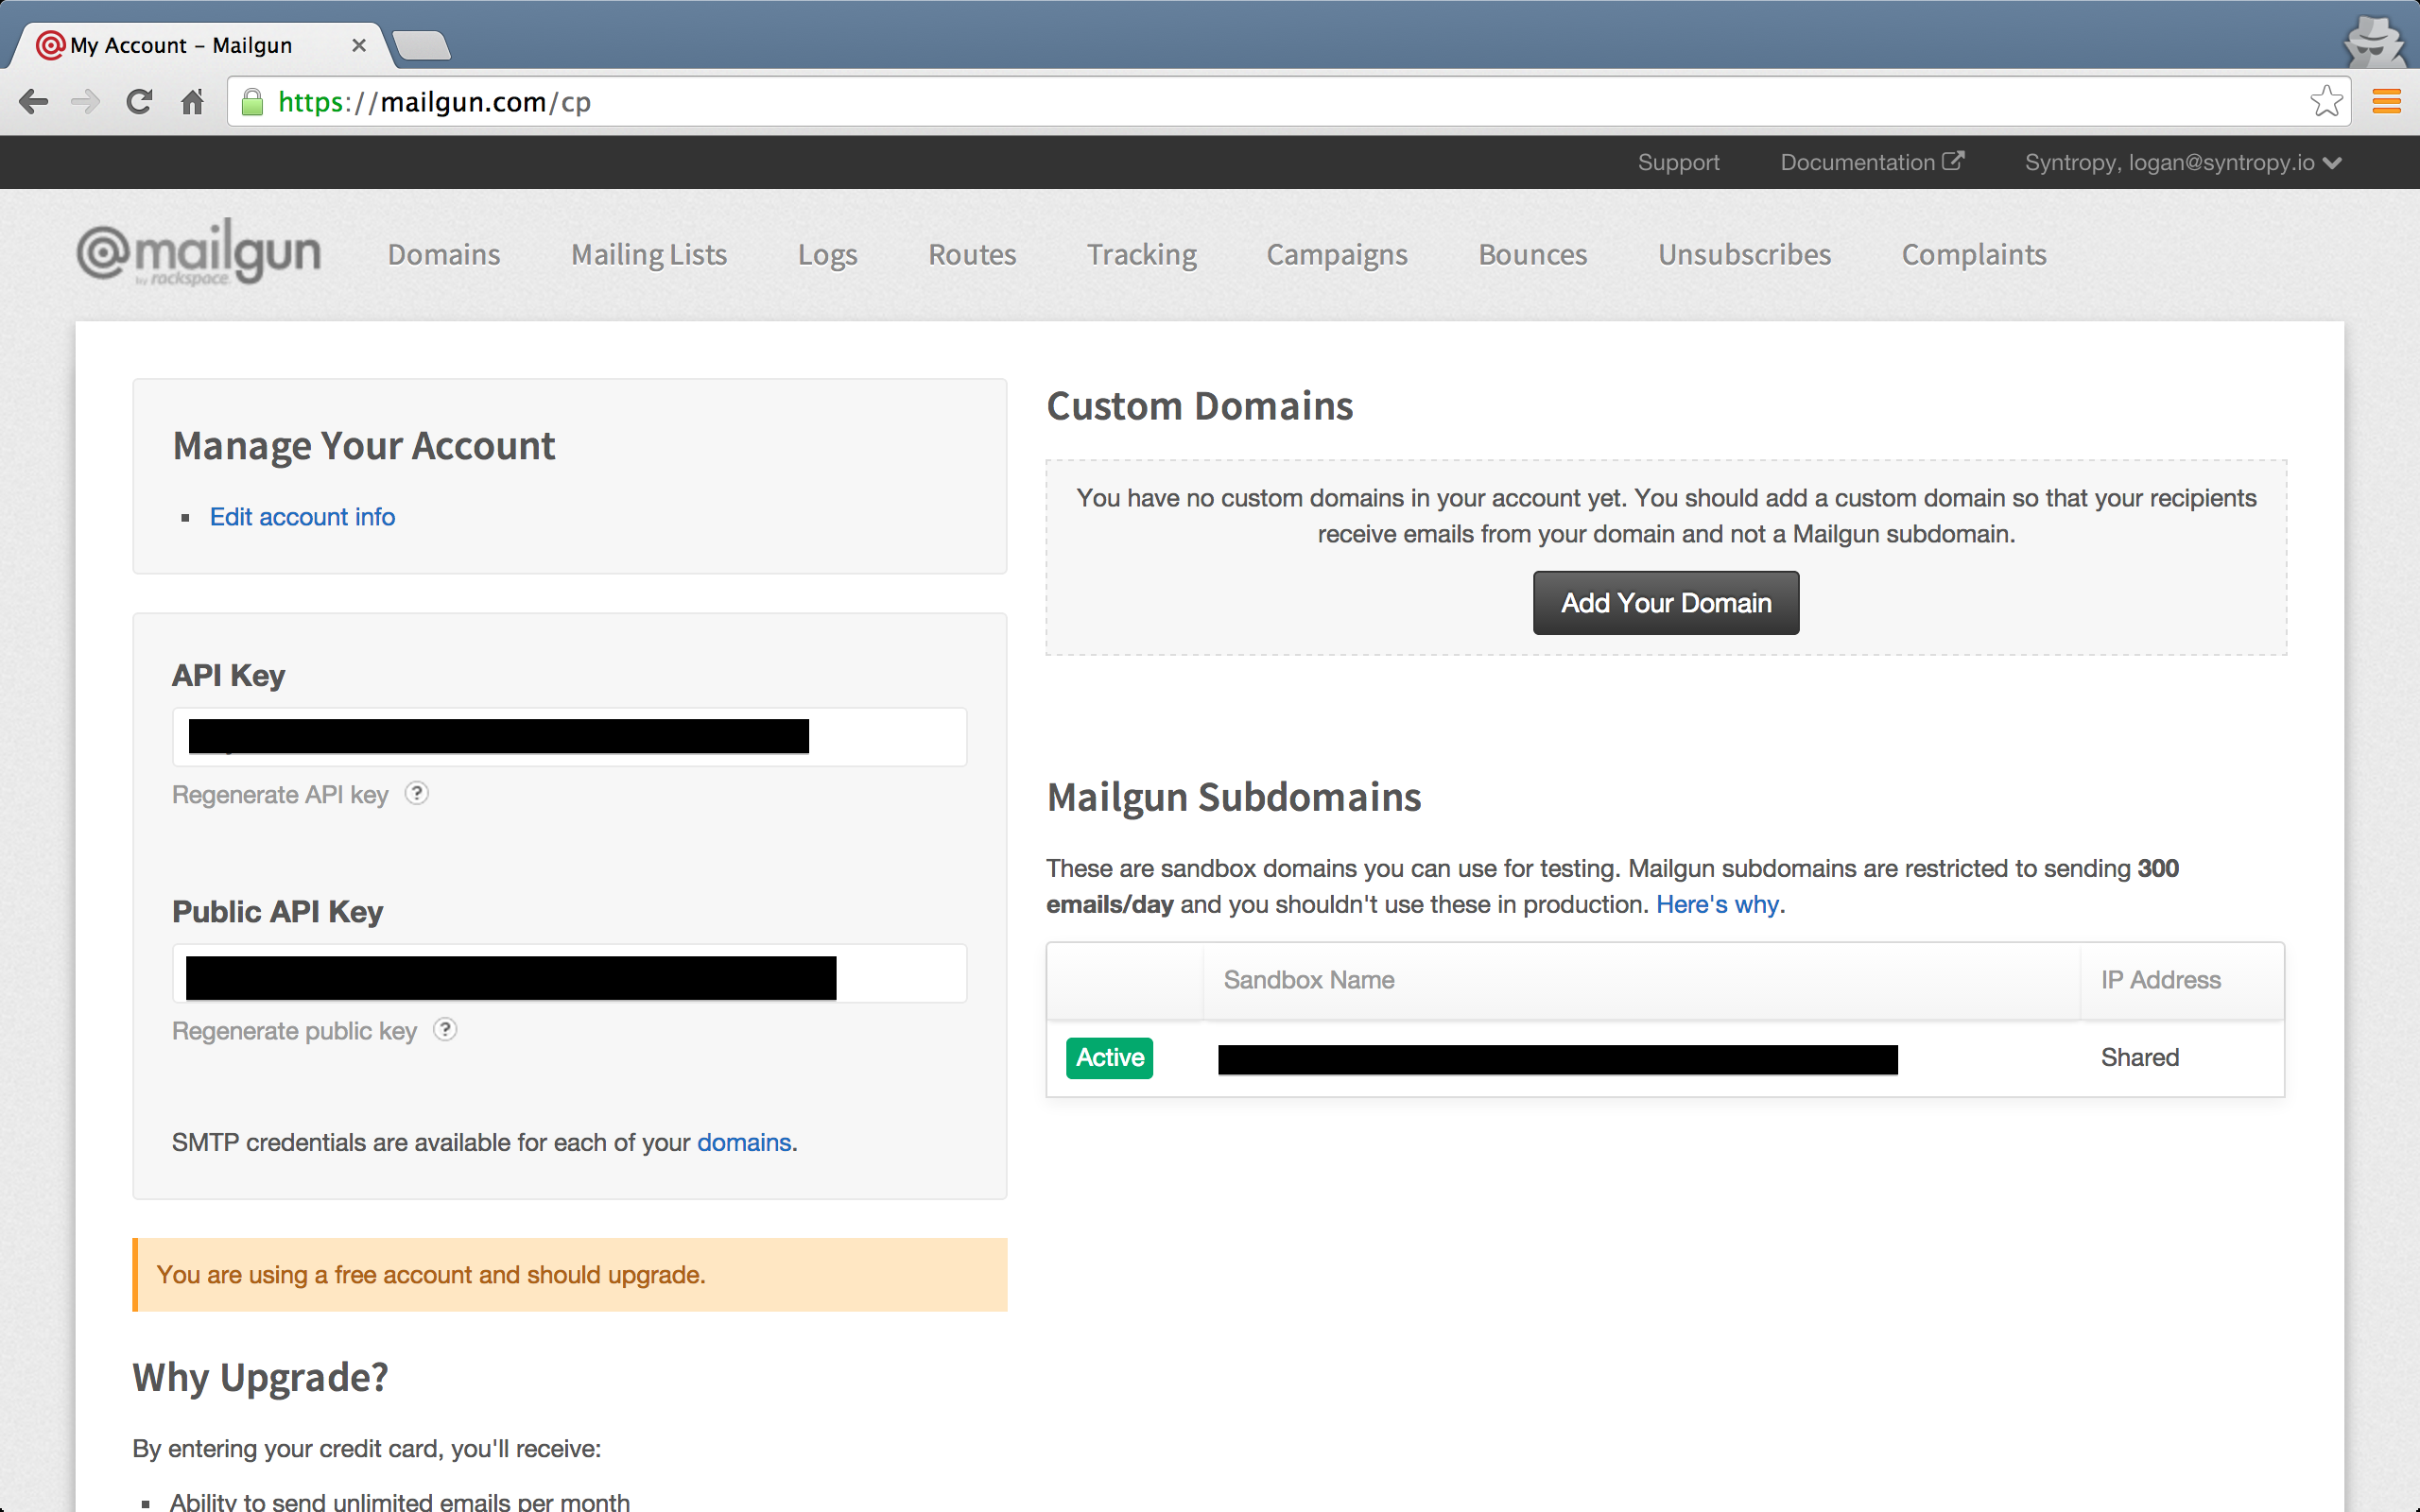Click the browser reload icon
2420x1512 pixels.
pyautogui.click(x=139, y=102)
